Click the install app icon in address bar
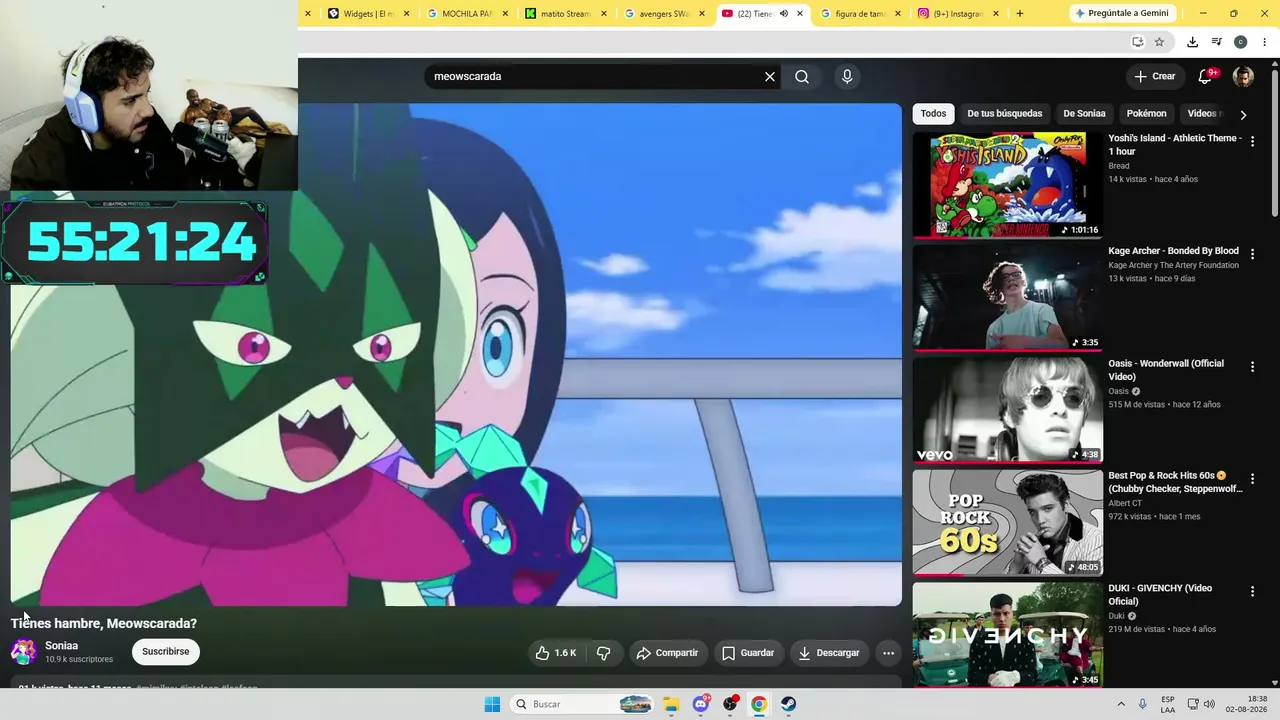1280x720 pixels. coord(1137,42)
